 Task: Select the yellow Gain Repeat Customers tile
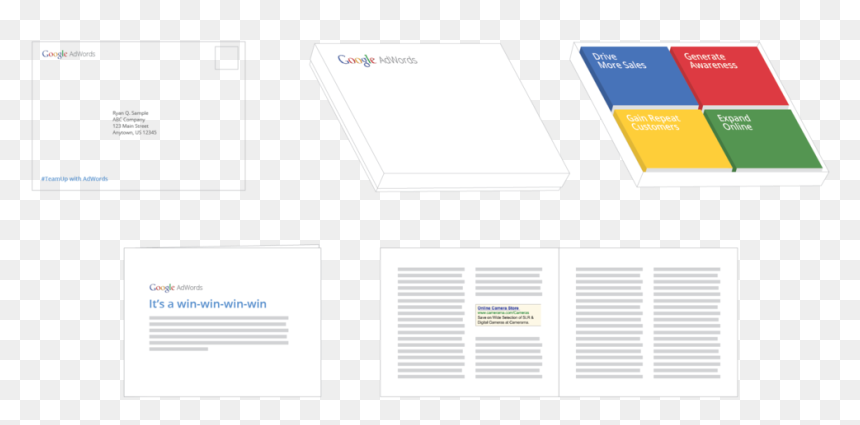(672, 139)
